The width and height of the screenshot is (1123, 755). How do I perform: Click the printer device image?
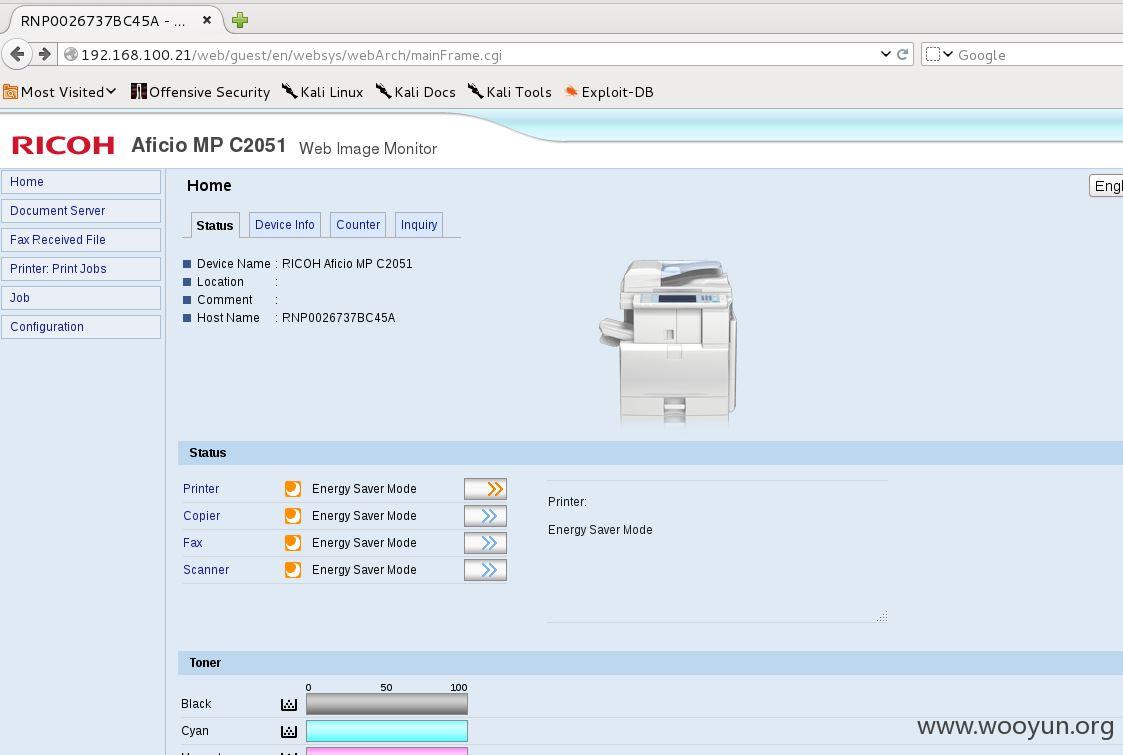click(670, 341)
